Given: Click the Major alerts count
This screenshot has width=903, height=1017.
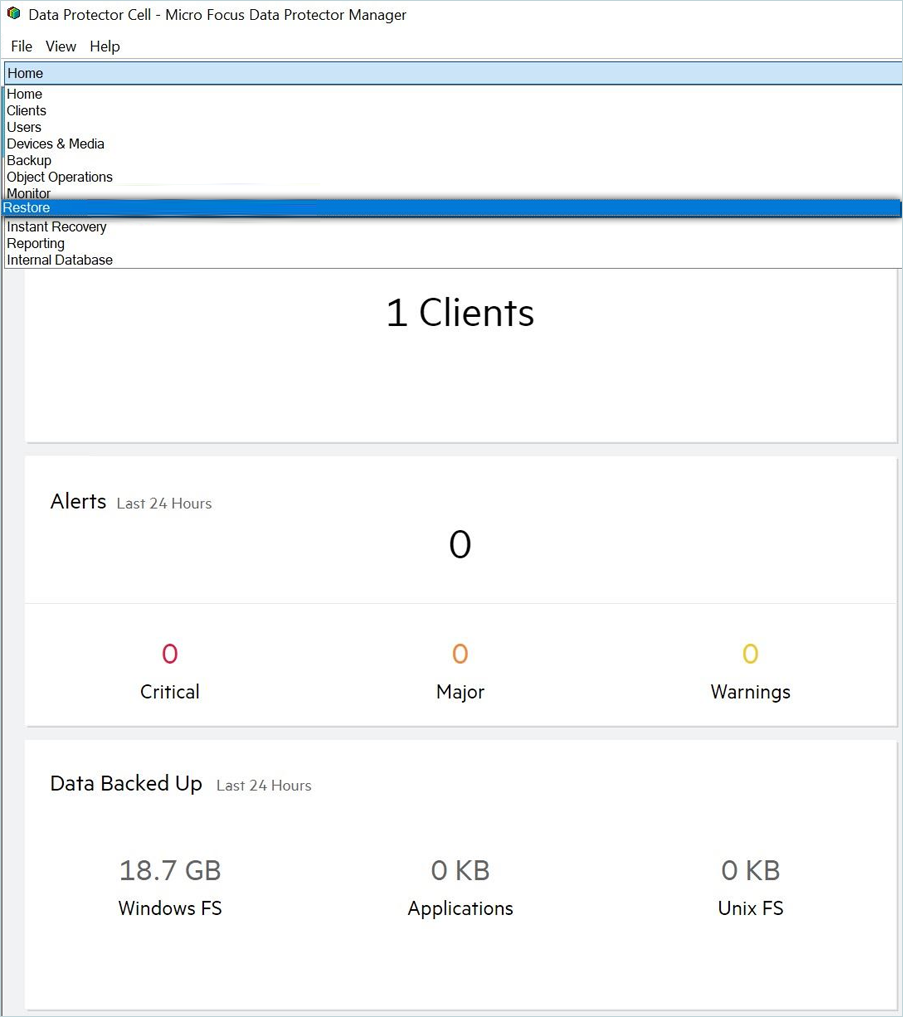Looking at the screenshot, I should [460, 654].
